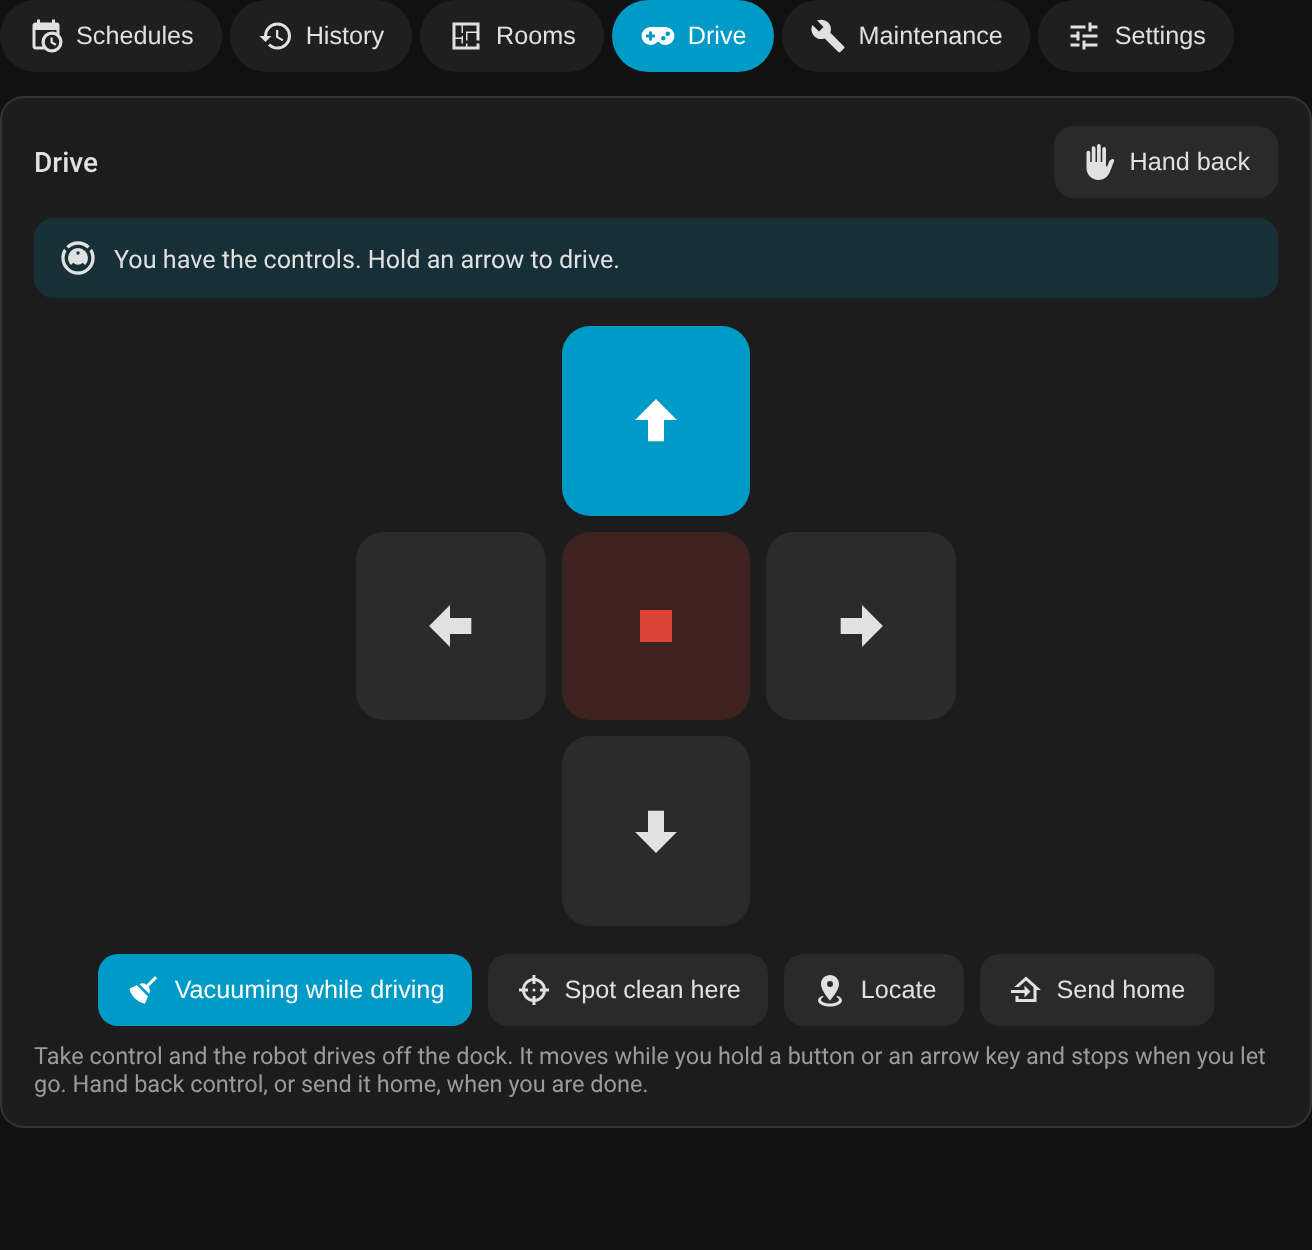
Task: Click the Drive panel heading
Action: click(66, 162)
